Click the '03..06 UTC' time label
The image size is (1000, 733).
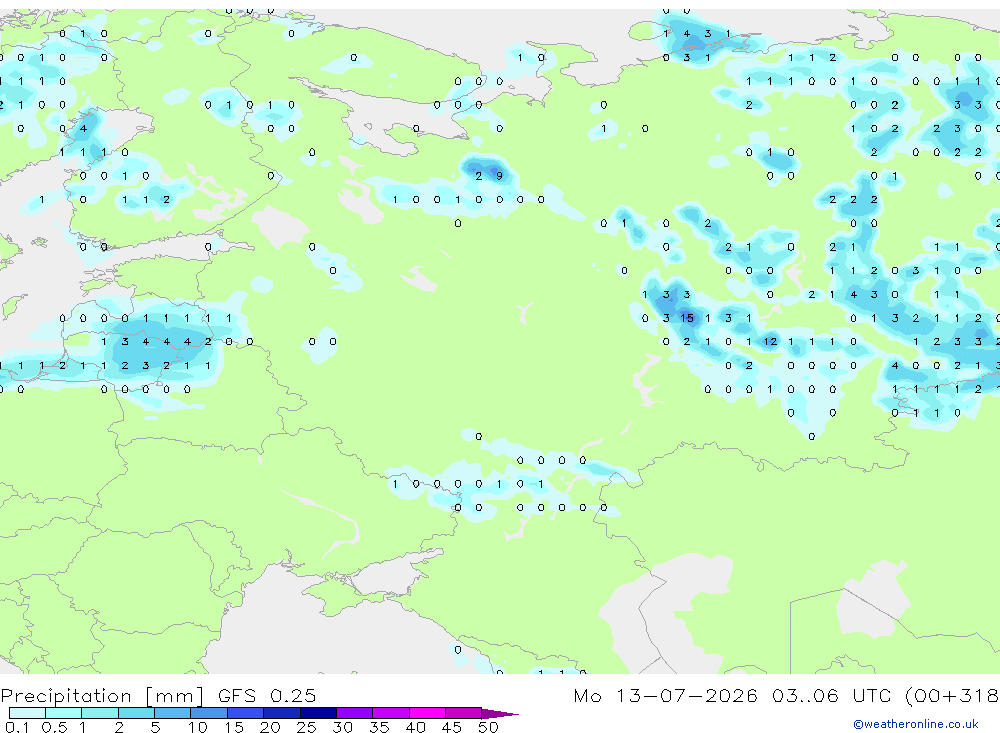click(x=830, y=696)
